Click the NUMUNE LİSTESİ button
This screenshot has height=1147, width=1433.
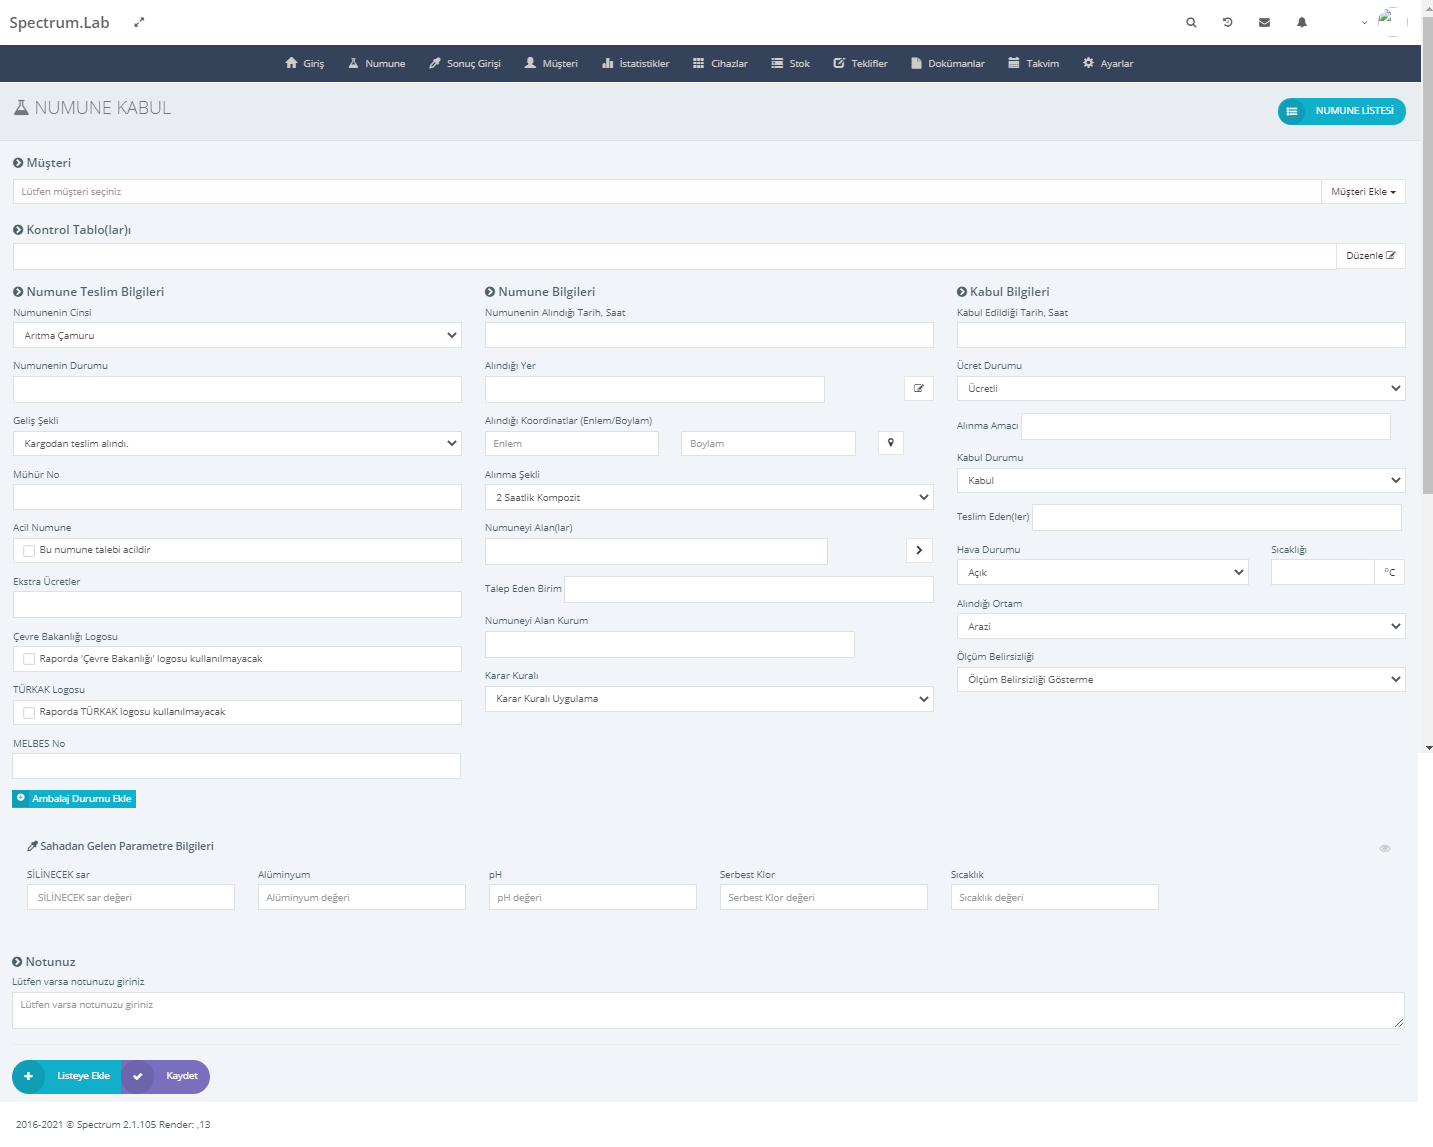pyautogui.click(x=1342, y=111)
